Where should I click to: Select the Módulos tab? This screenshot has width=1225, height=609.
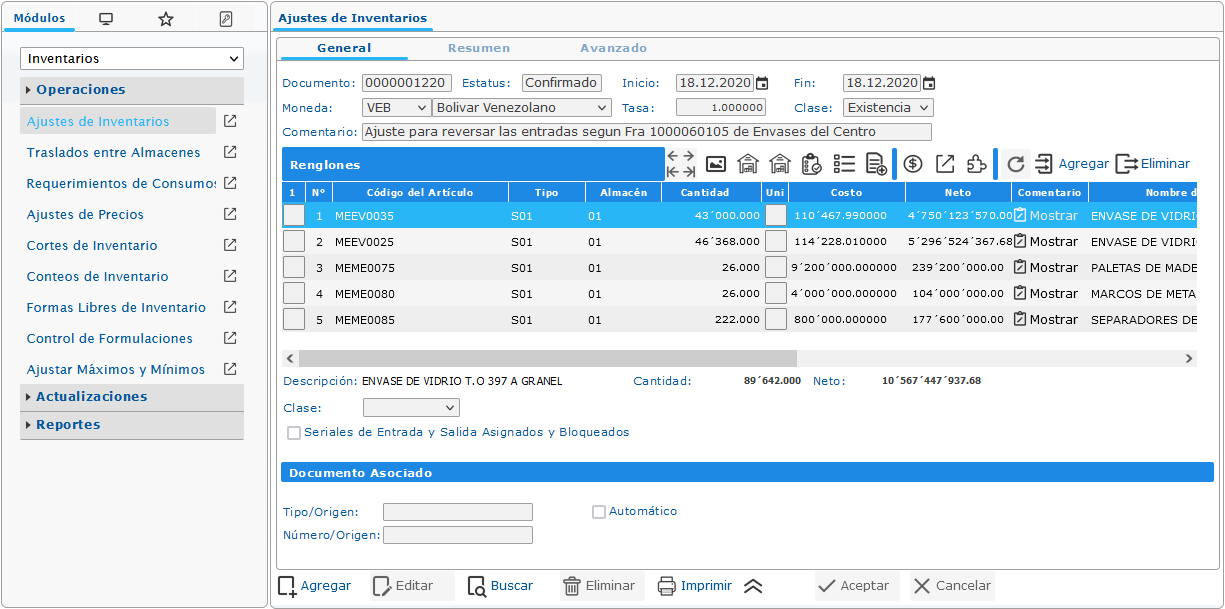(39, 18)
